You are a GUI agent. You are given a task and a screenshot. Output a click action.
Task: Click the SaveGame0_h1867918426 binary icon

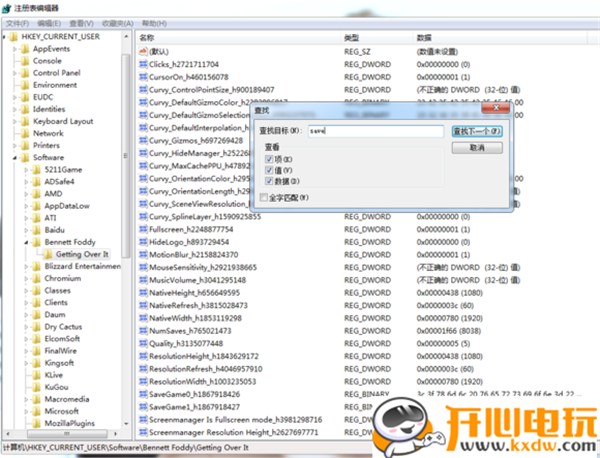tap(143, 394)
